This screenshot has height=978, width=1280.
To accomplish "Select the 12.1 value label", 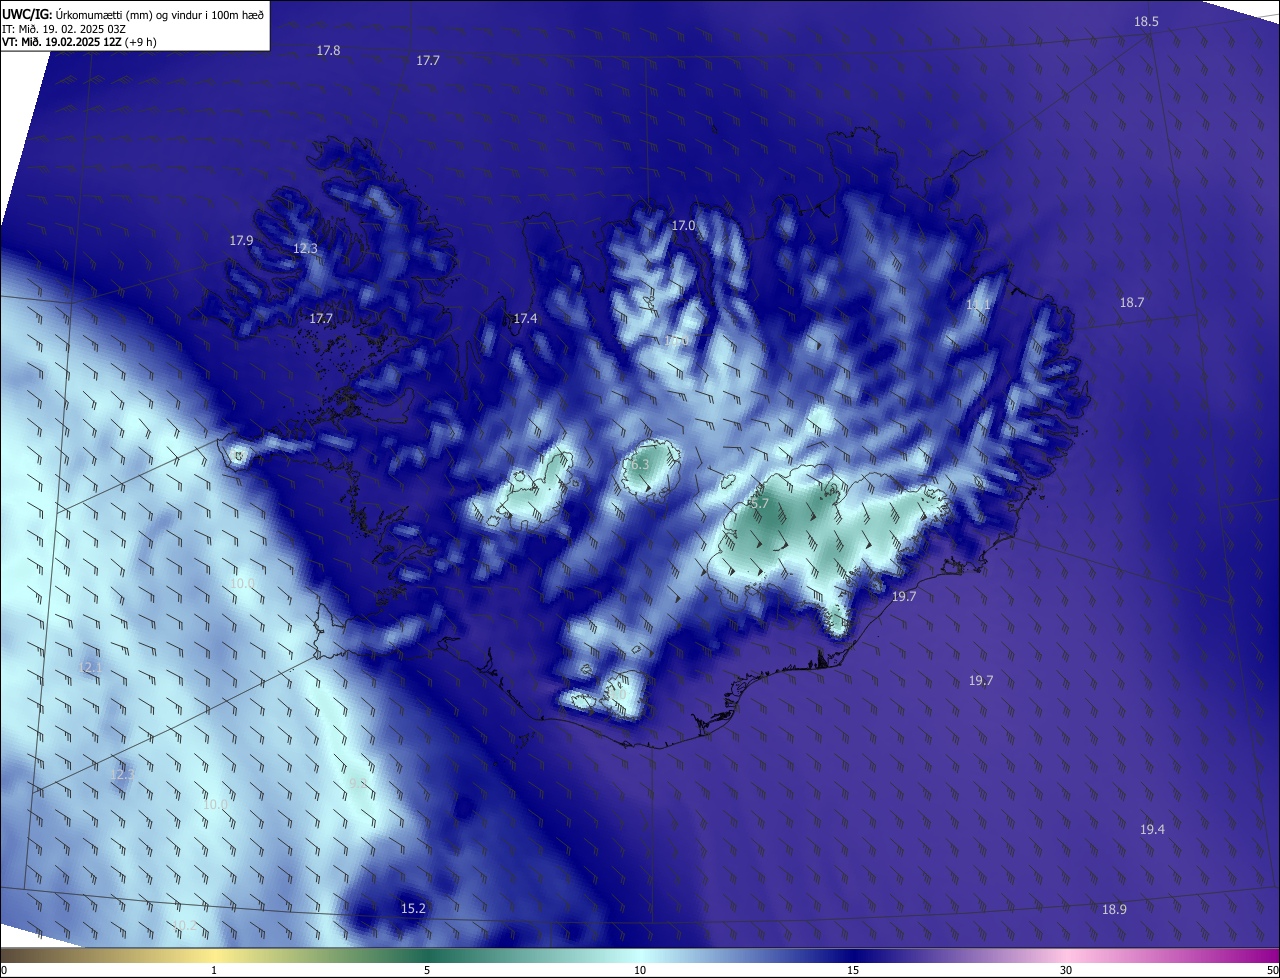I will pos(90,667).
